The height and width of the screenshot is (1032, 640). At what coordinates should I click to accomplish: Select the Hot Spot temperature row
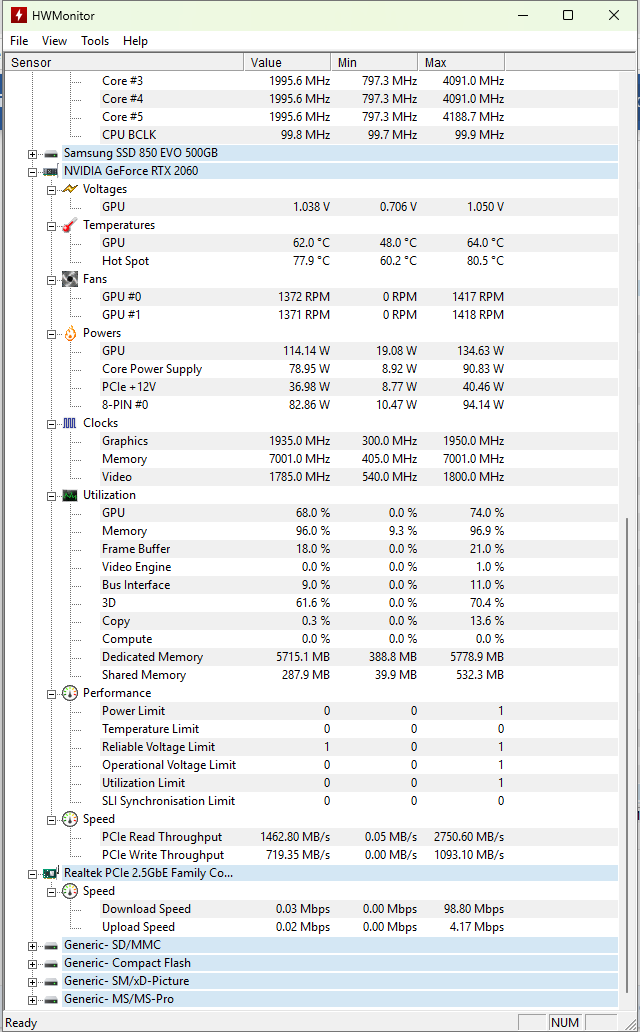point(126,261)
